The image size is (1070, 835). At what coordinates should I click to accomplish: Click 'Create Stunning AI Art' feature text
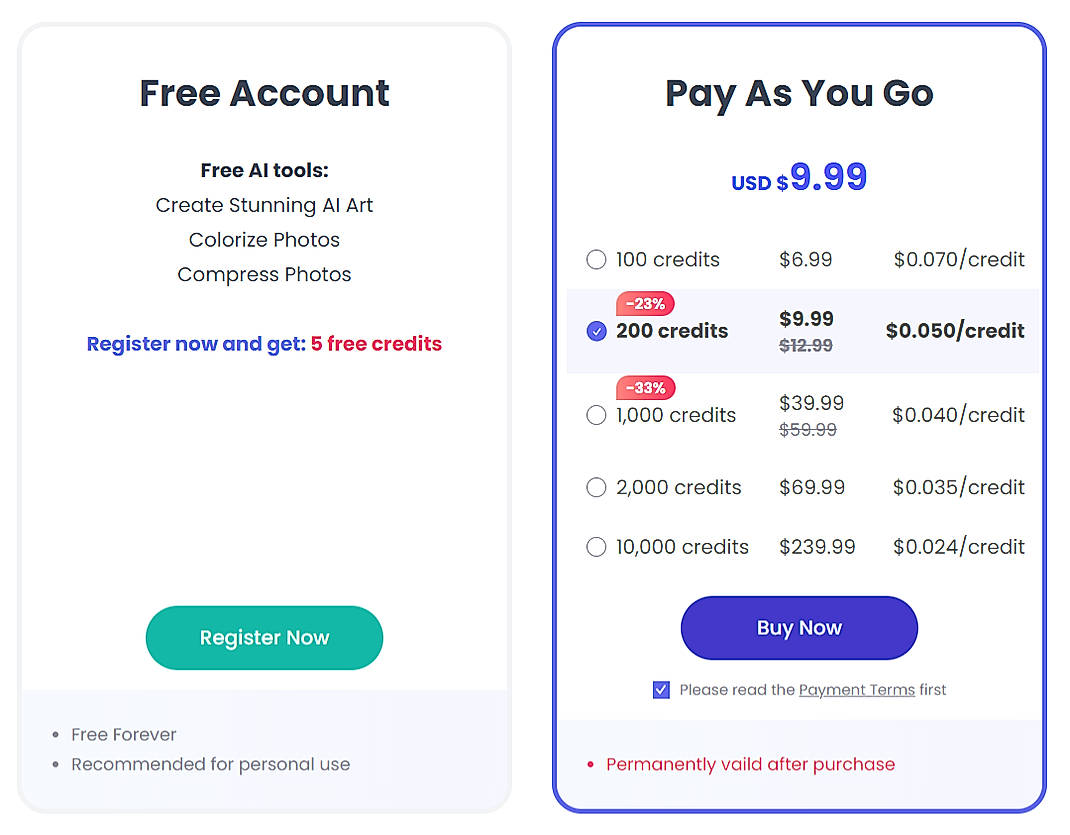pyautogui.click(x=264, y=205)
